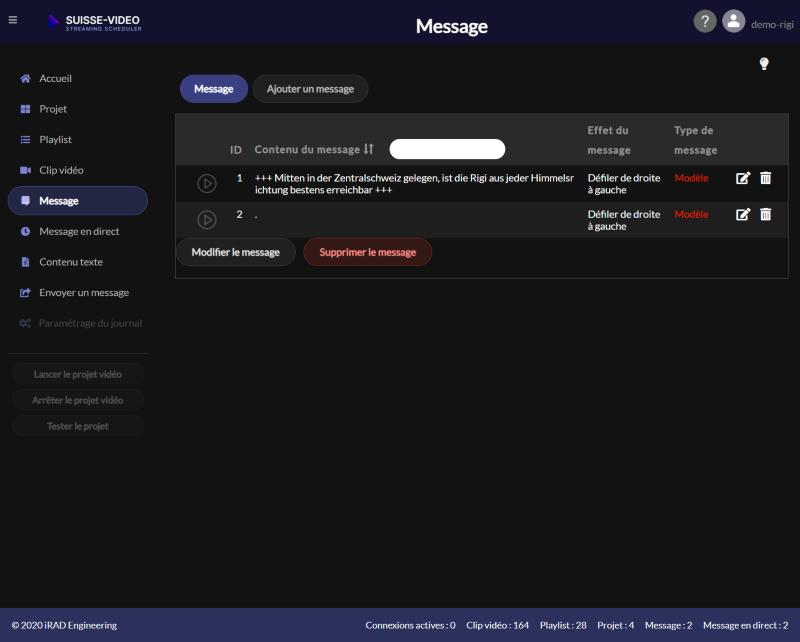
Task: Click the Type de message column header
Action: [695, 140]
